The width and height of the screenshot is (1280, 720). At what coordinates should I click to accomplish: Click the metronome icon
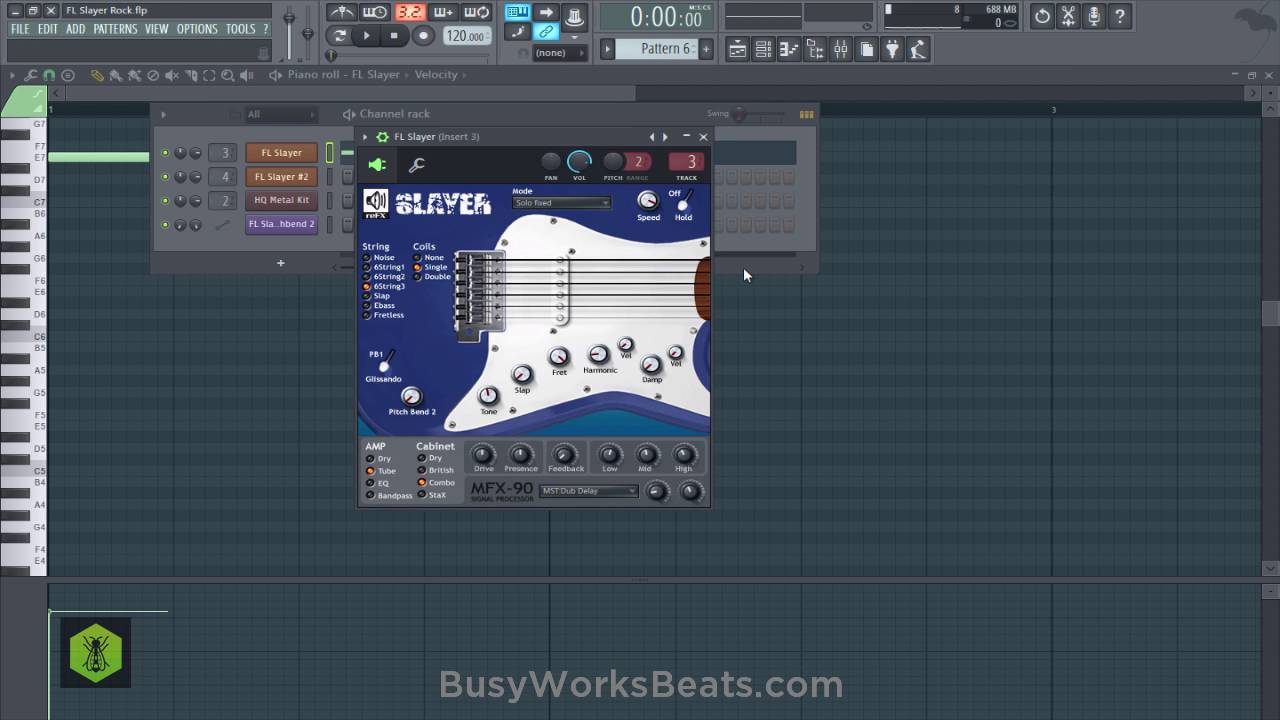click(x=341, y=12)
